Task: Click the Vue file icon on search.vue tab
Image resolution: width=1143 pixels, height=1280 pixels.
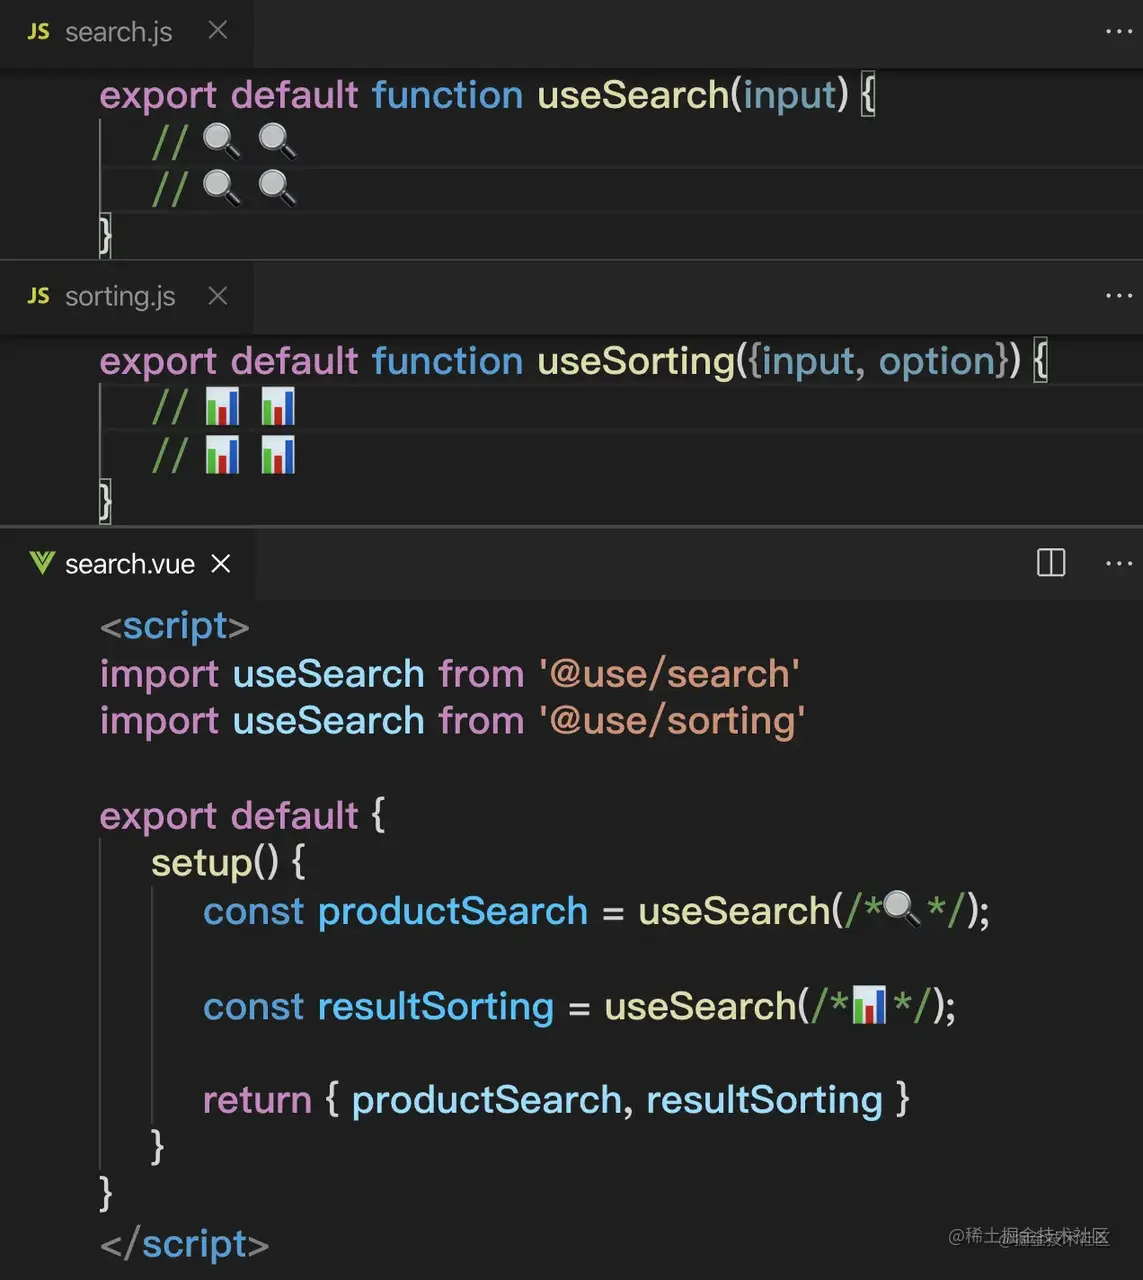Action: coord(42,563)
